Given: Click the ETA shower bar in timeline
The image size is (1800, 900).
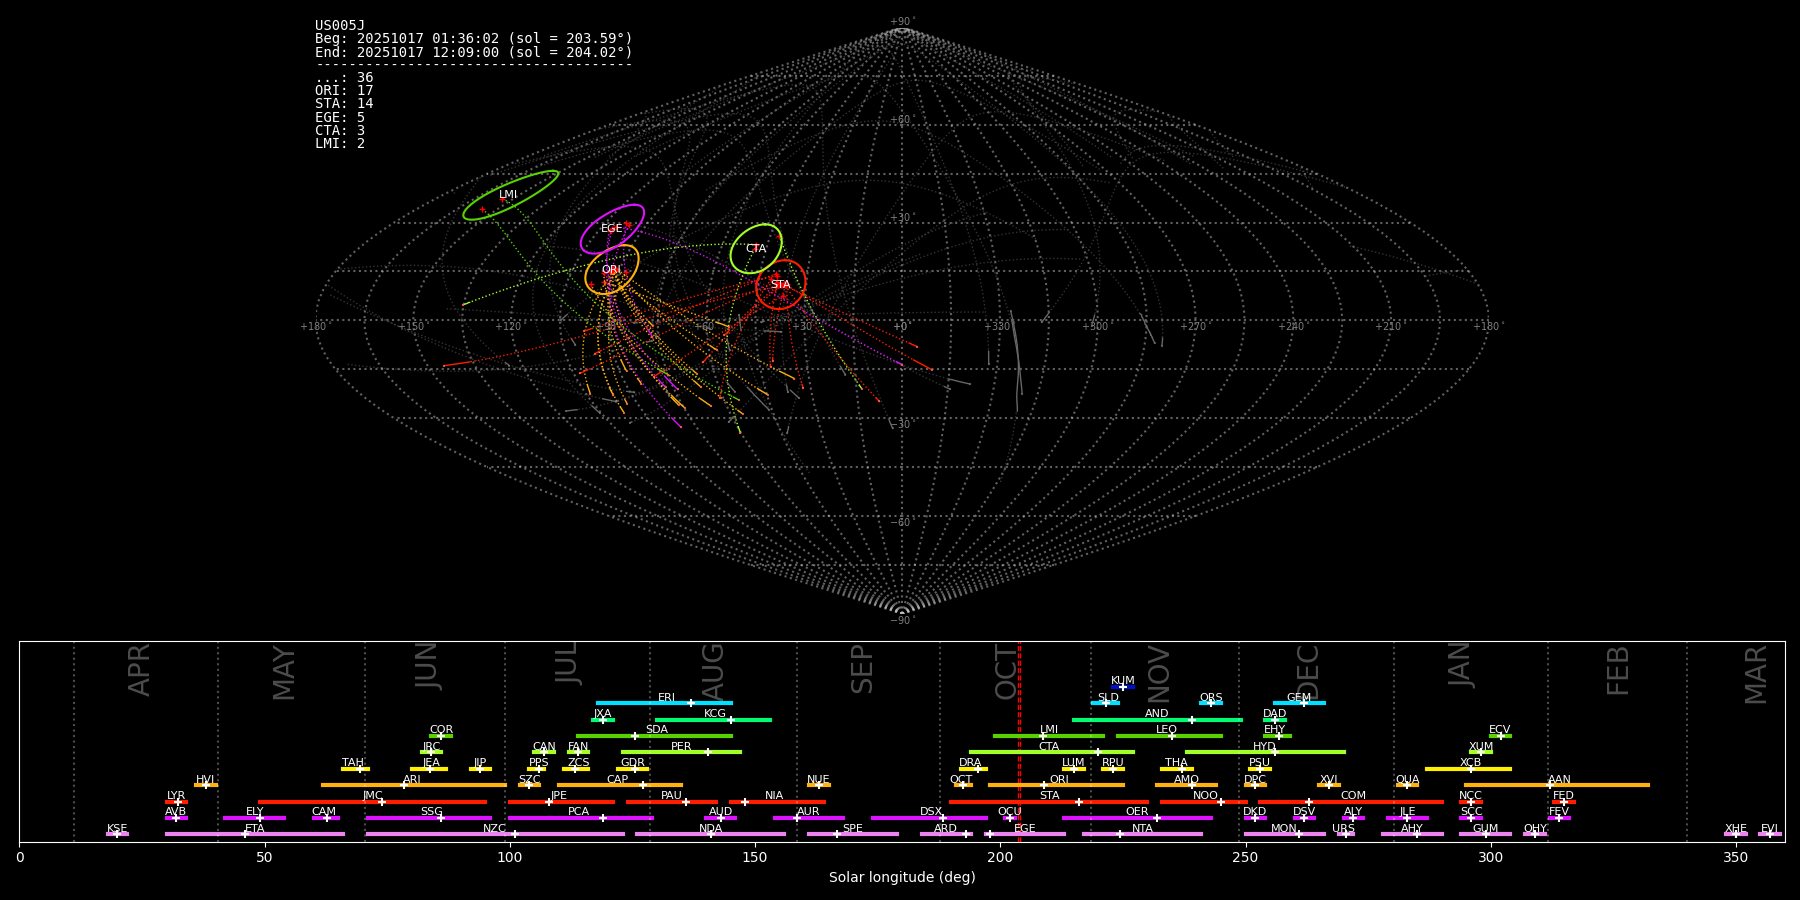Looking at the screenshot, I should [255, 834].
